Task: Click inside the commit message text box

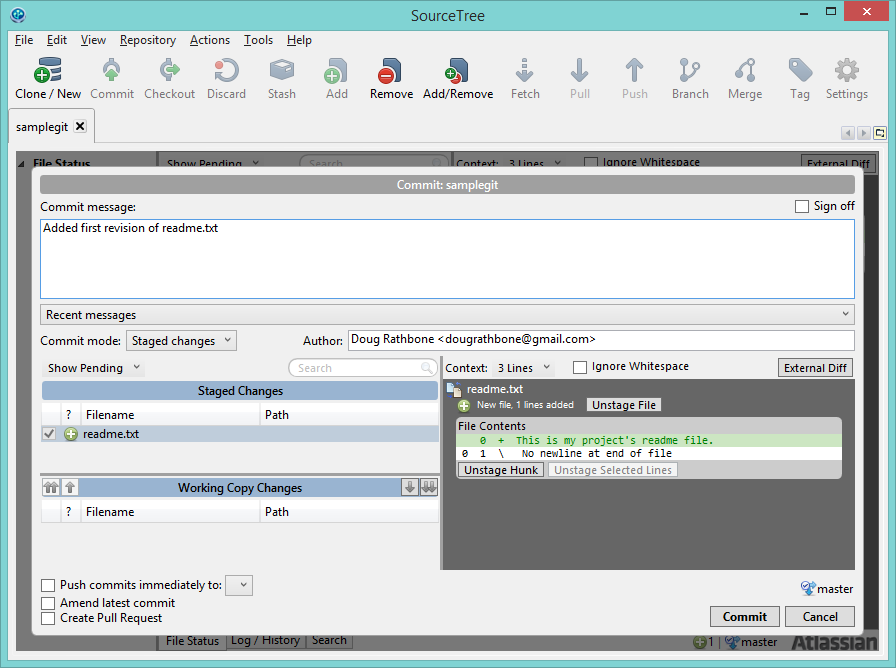Action: point(447,259)
